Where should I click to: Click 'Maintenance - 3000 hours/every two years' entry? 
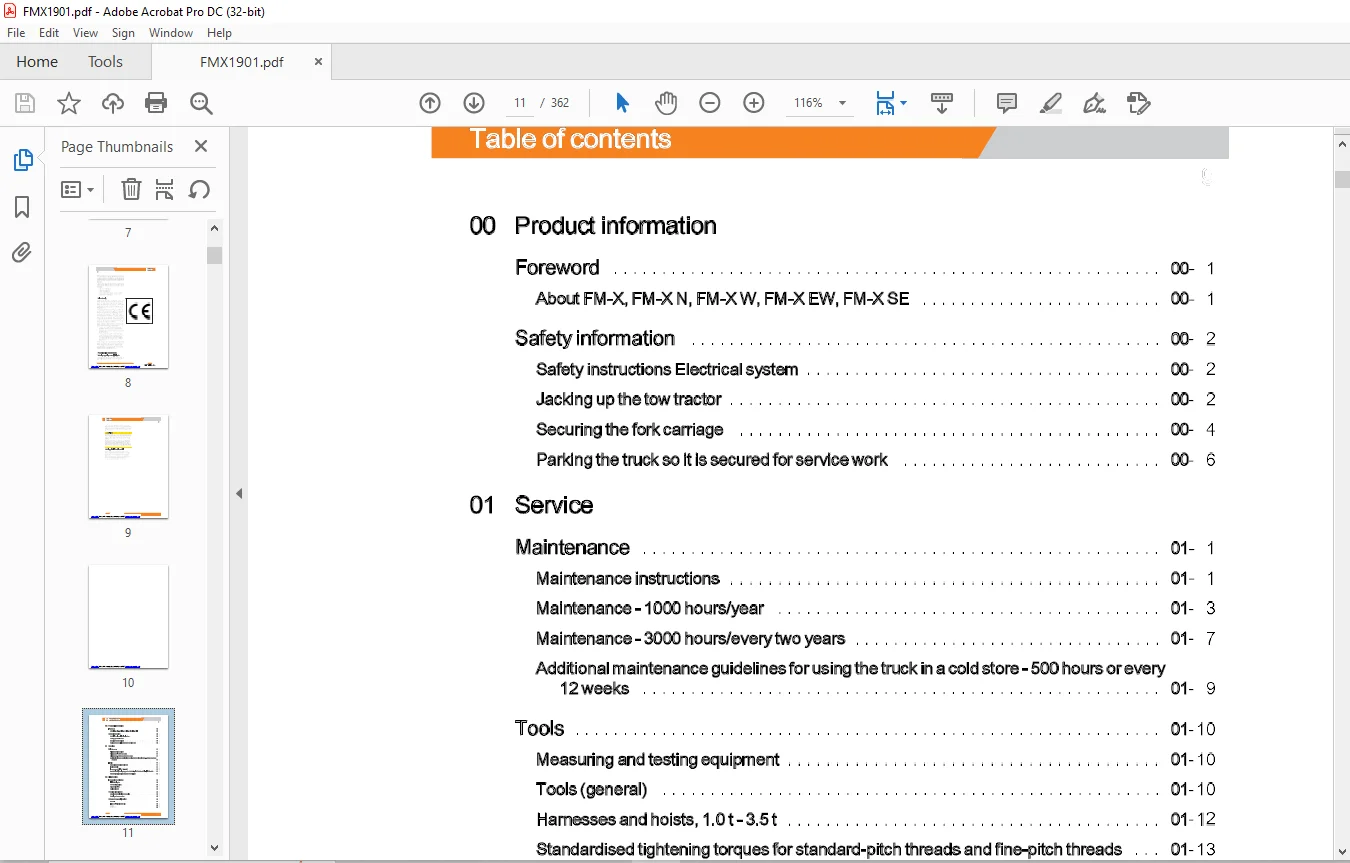(690, 638)
